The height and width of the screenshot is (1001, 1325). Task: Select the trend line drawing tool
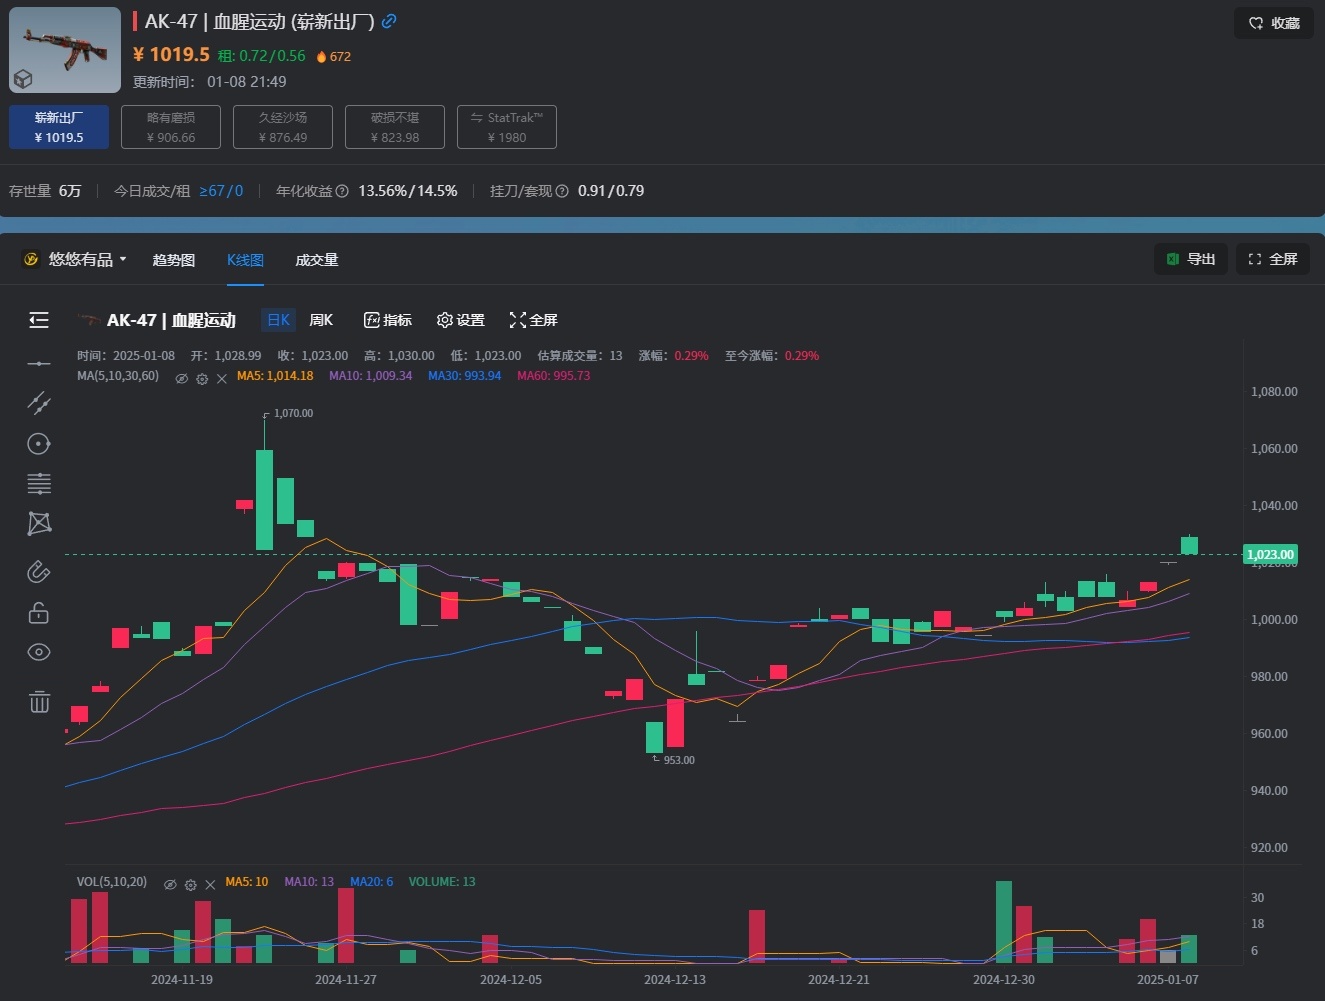coord(39,403)
